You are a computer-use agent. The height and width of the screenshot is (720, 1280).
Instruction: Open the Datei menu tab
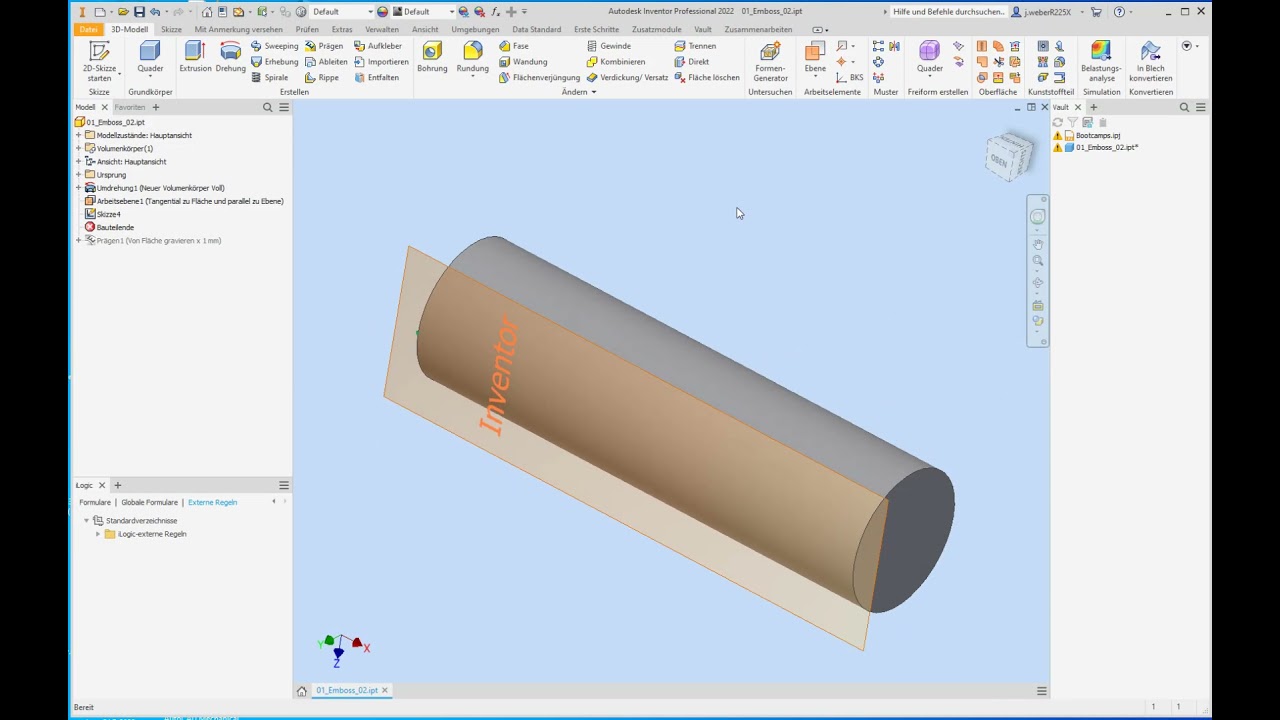(x=89, y=29)
